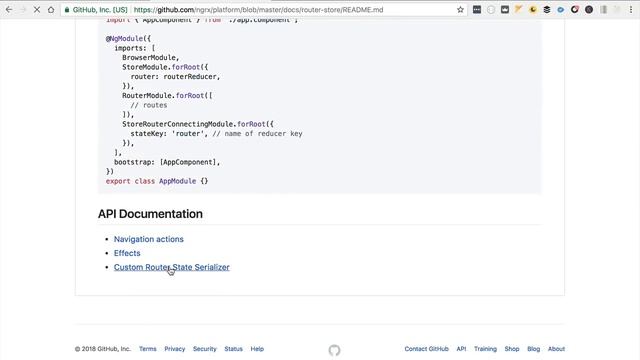Click the address bar URL
The image size is (640, 360).
pos(258,9)
